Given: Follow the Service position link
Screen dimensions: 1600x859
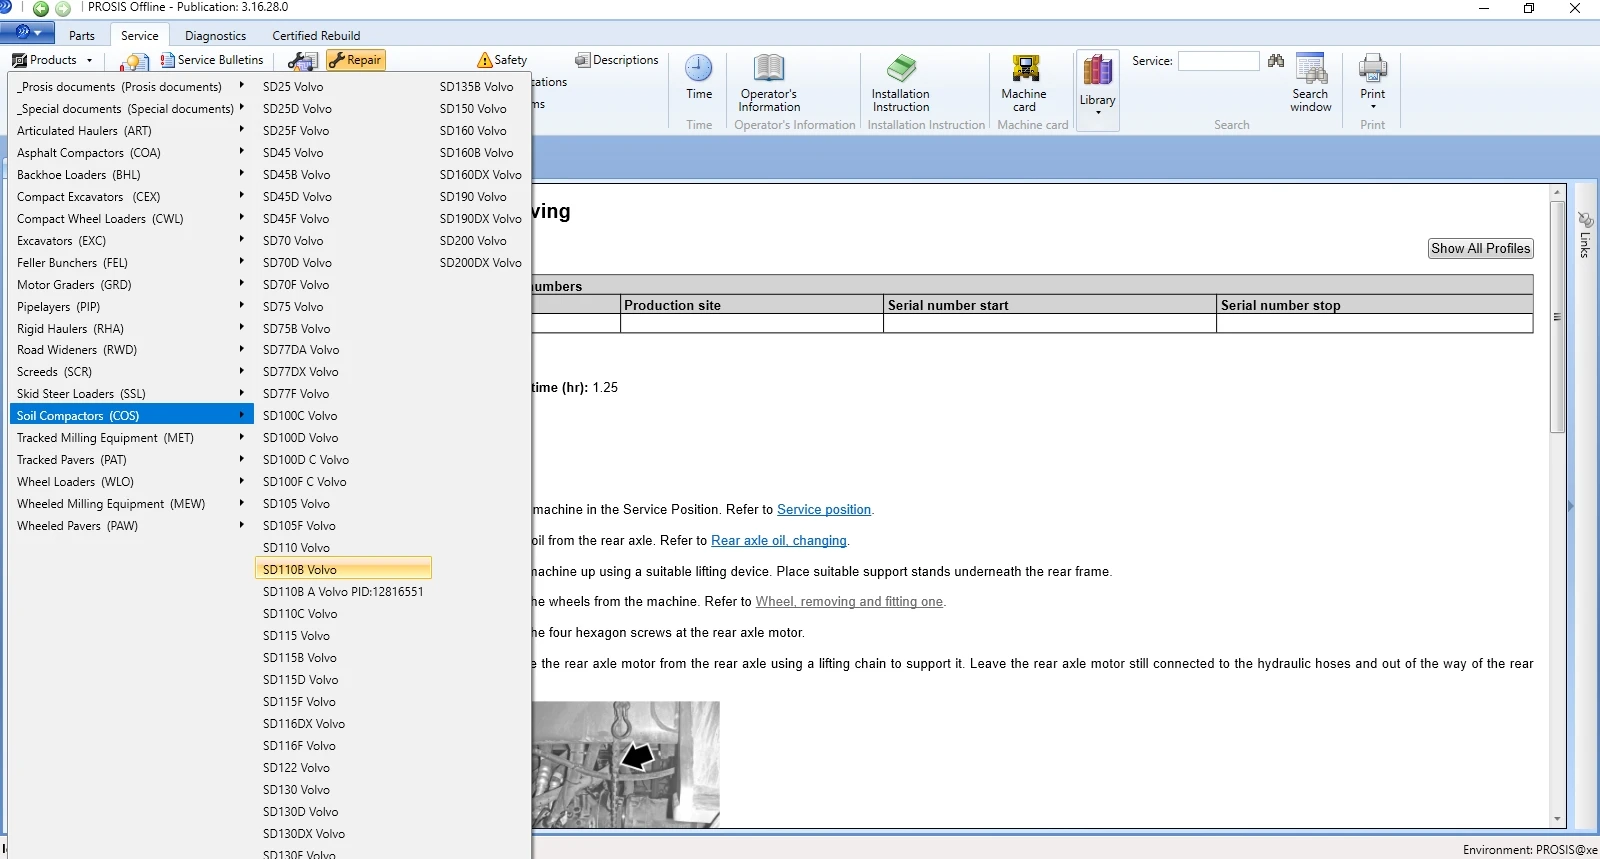Looking at the screenshot, I should tap(824, 510).
